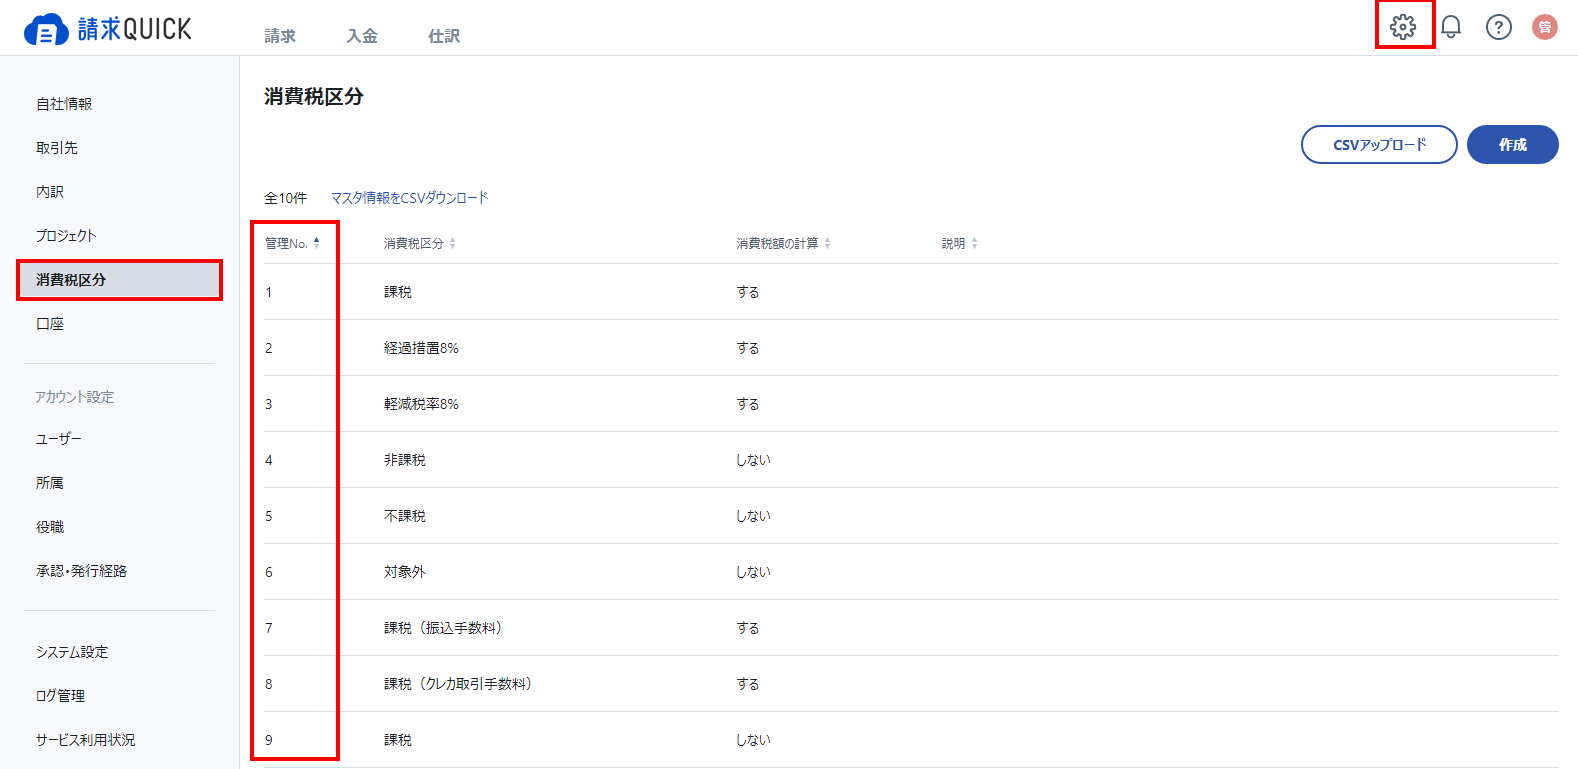The image size is (1578, 769).
Task: Go to 内訳 in sidebar
Action: [50, 192]
